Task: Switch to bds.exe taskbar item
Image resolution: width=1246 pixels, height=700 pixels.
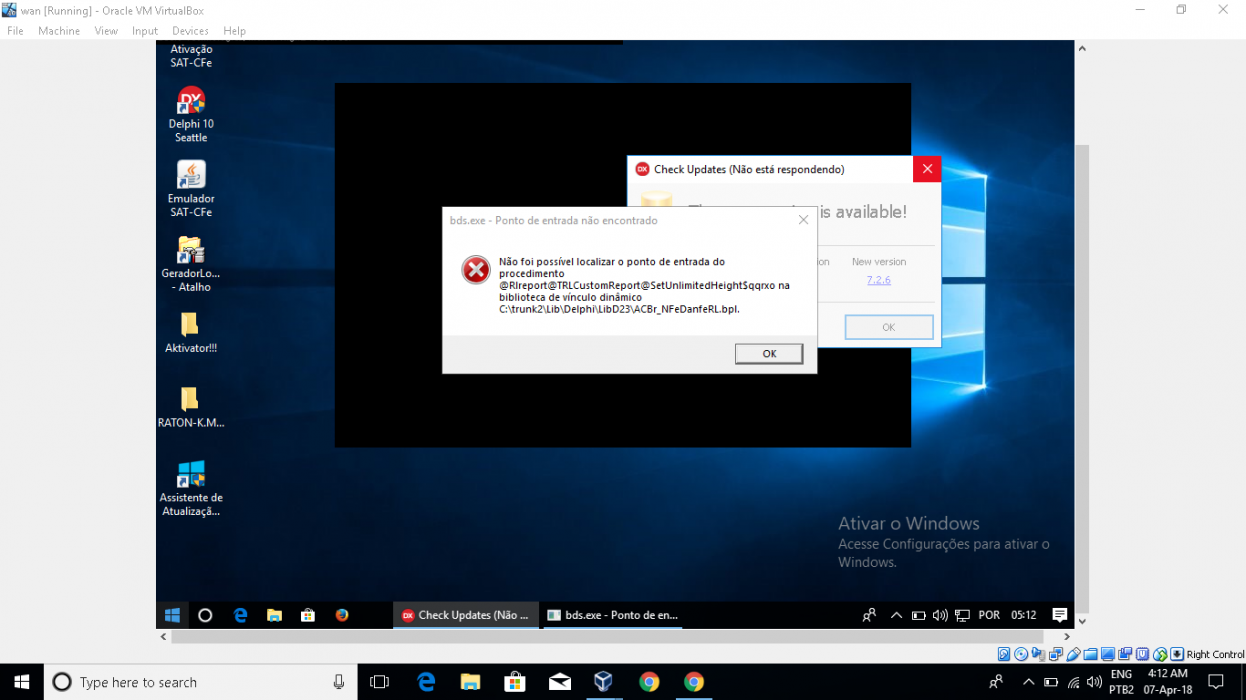Action: point(612,615)
